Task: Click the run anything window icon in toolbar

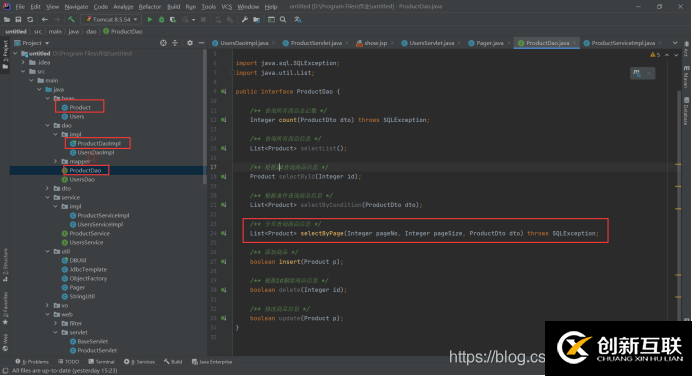Action: coord(271,19)
